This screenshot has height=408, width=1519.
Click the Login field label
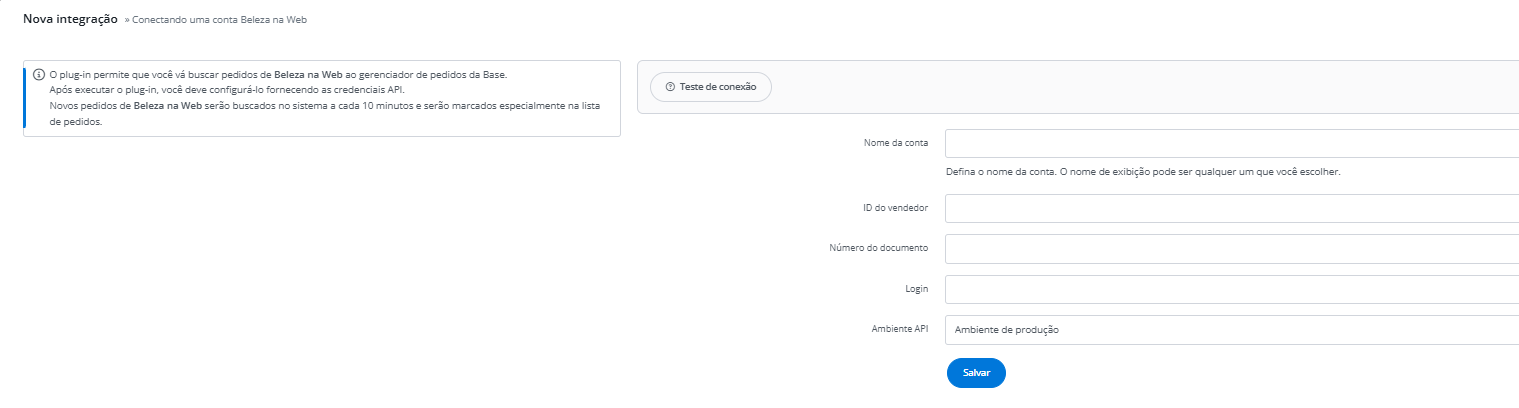pos(916,289)
